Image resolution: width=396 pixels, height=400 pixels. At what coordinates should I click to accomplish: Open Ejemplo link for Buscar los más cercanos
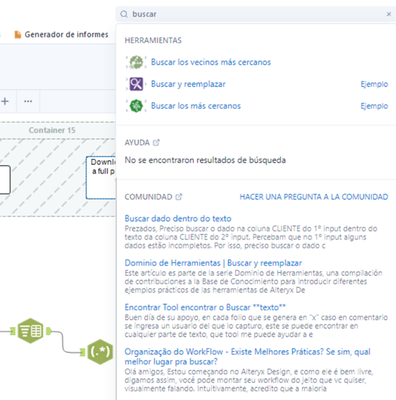click(374, 106)
